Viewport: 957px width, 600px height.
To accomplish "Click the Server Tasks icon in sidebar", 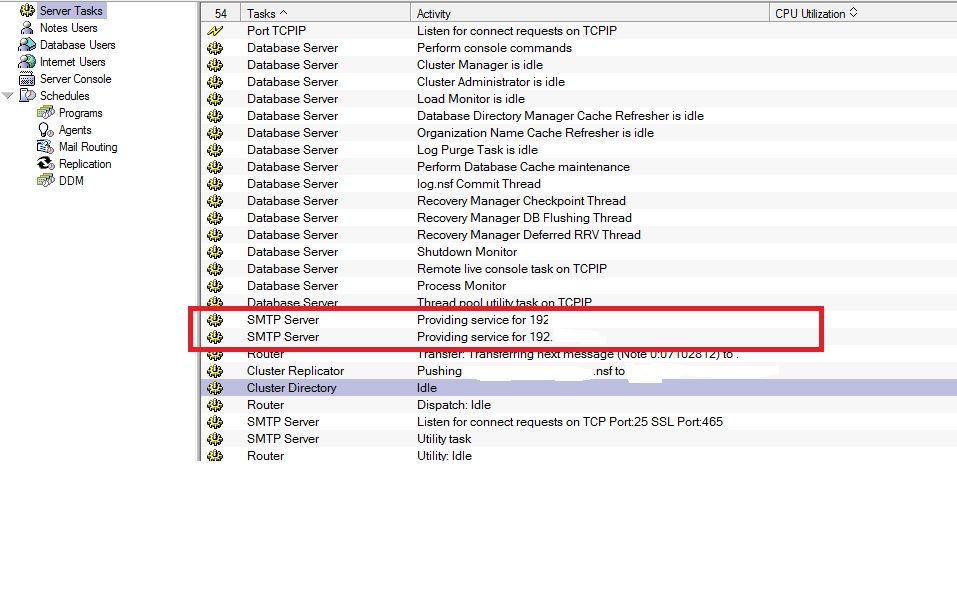I will 27,11.
